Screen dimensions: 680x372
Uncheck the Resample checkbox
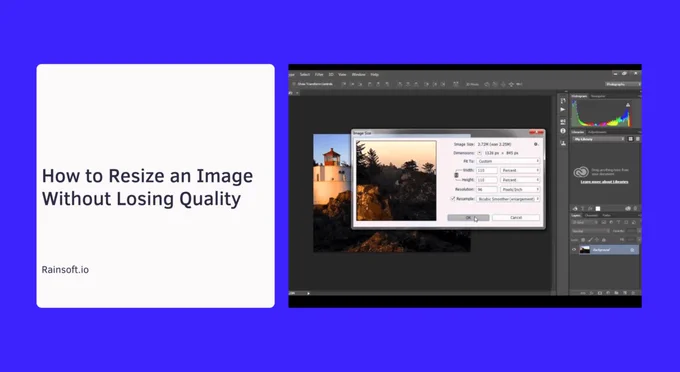(x=453, y=199)
